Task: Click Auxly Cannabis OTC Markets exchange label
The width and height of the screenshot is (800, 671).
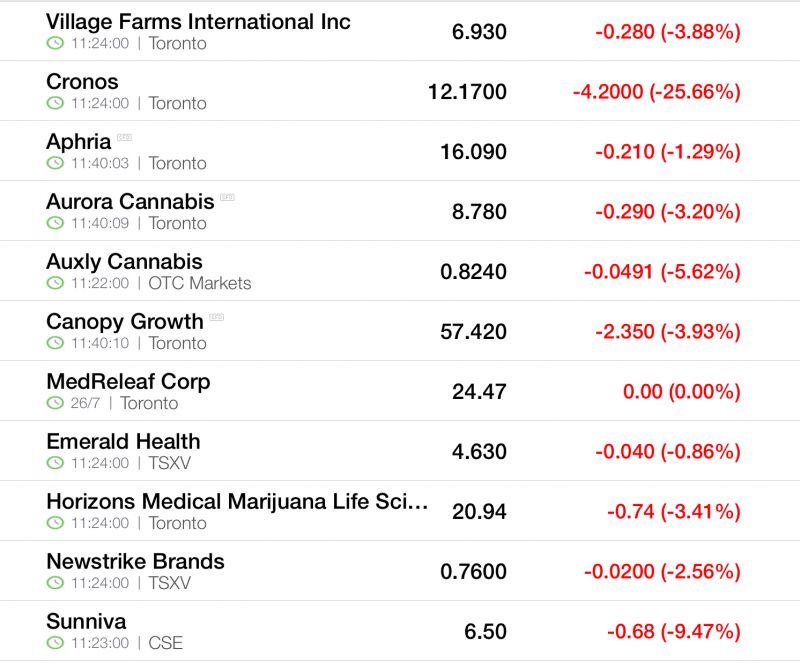Action: click(200, 283)
